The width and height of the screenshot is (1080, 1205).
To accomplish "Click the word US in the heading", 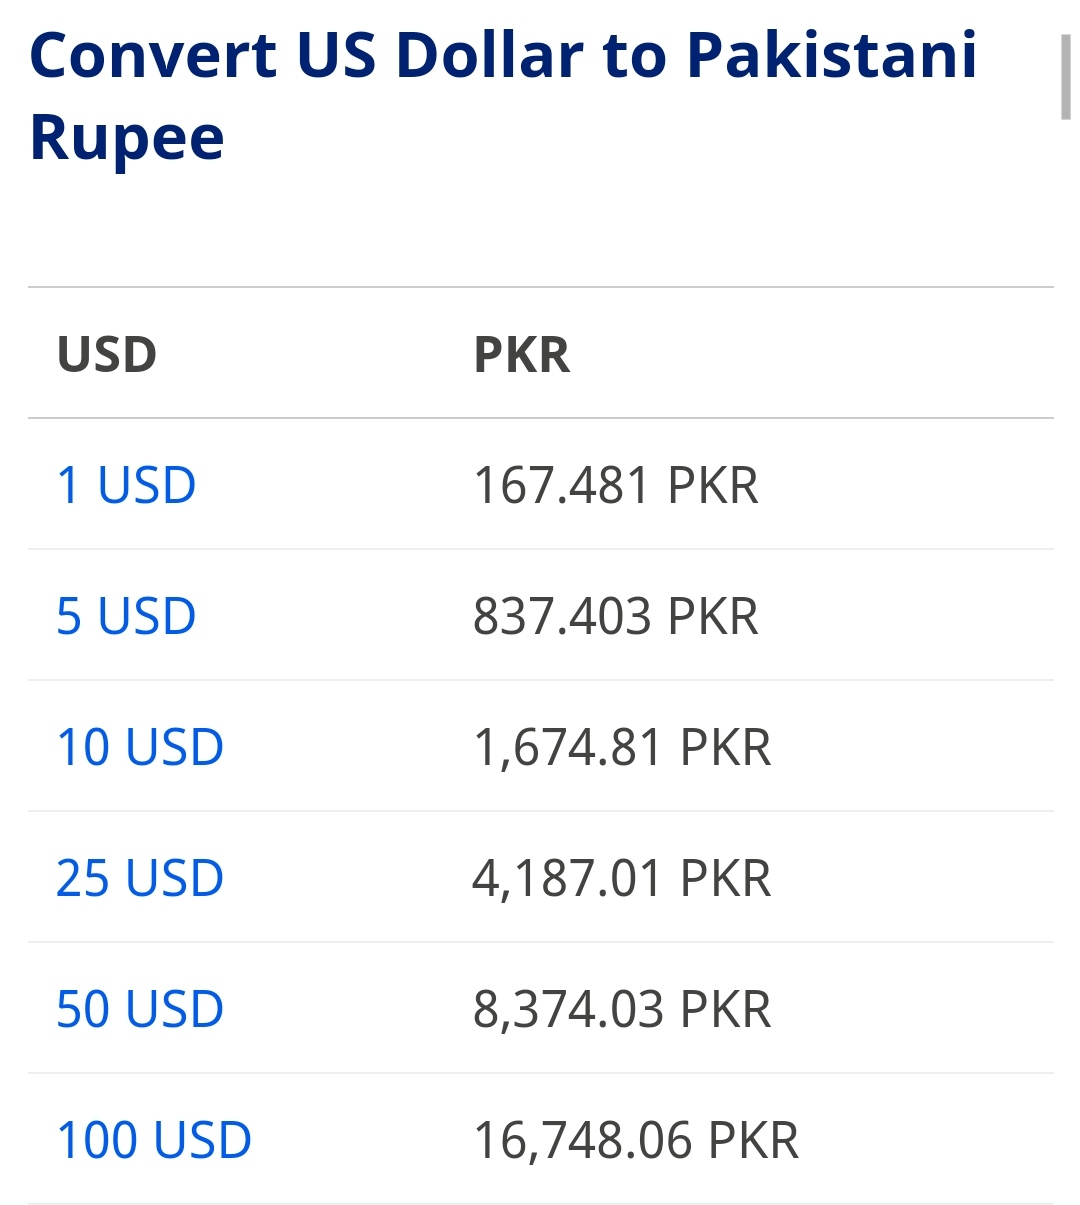I will point(337,55).
